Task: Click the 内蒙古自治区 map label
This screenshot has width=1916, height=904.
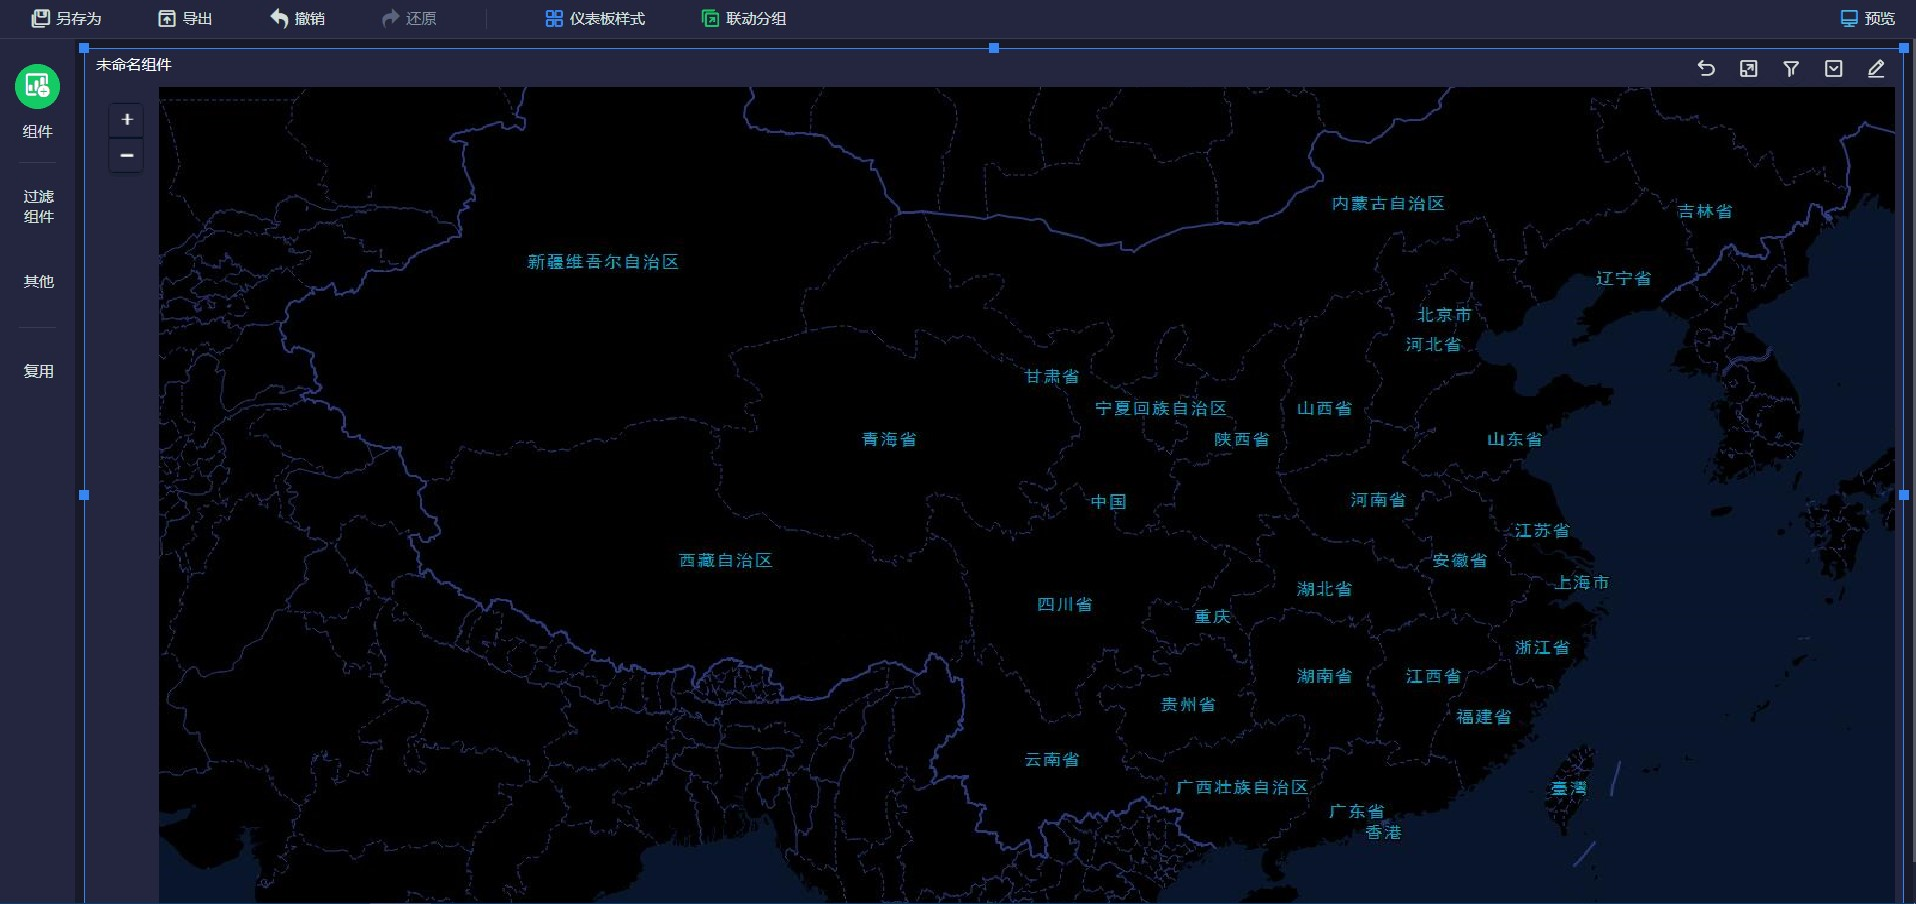Action: click(1388, 204)
